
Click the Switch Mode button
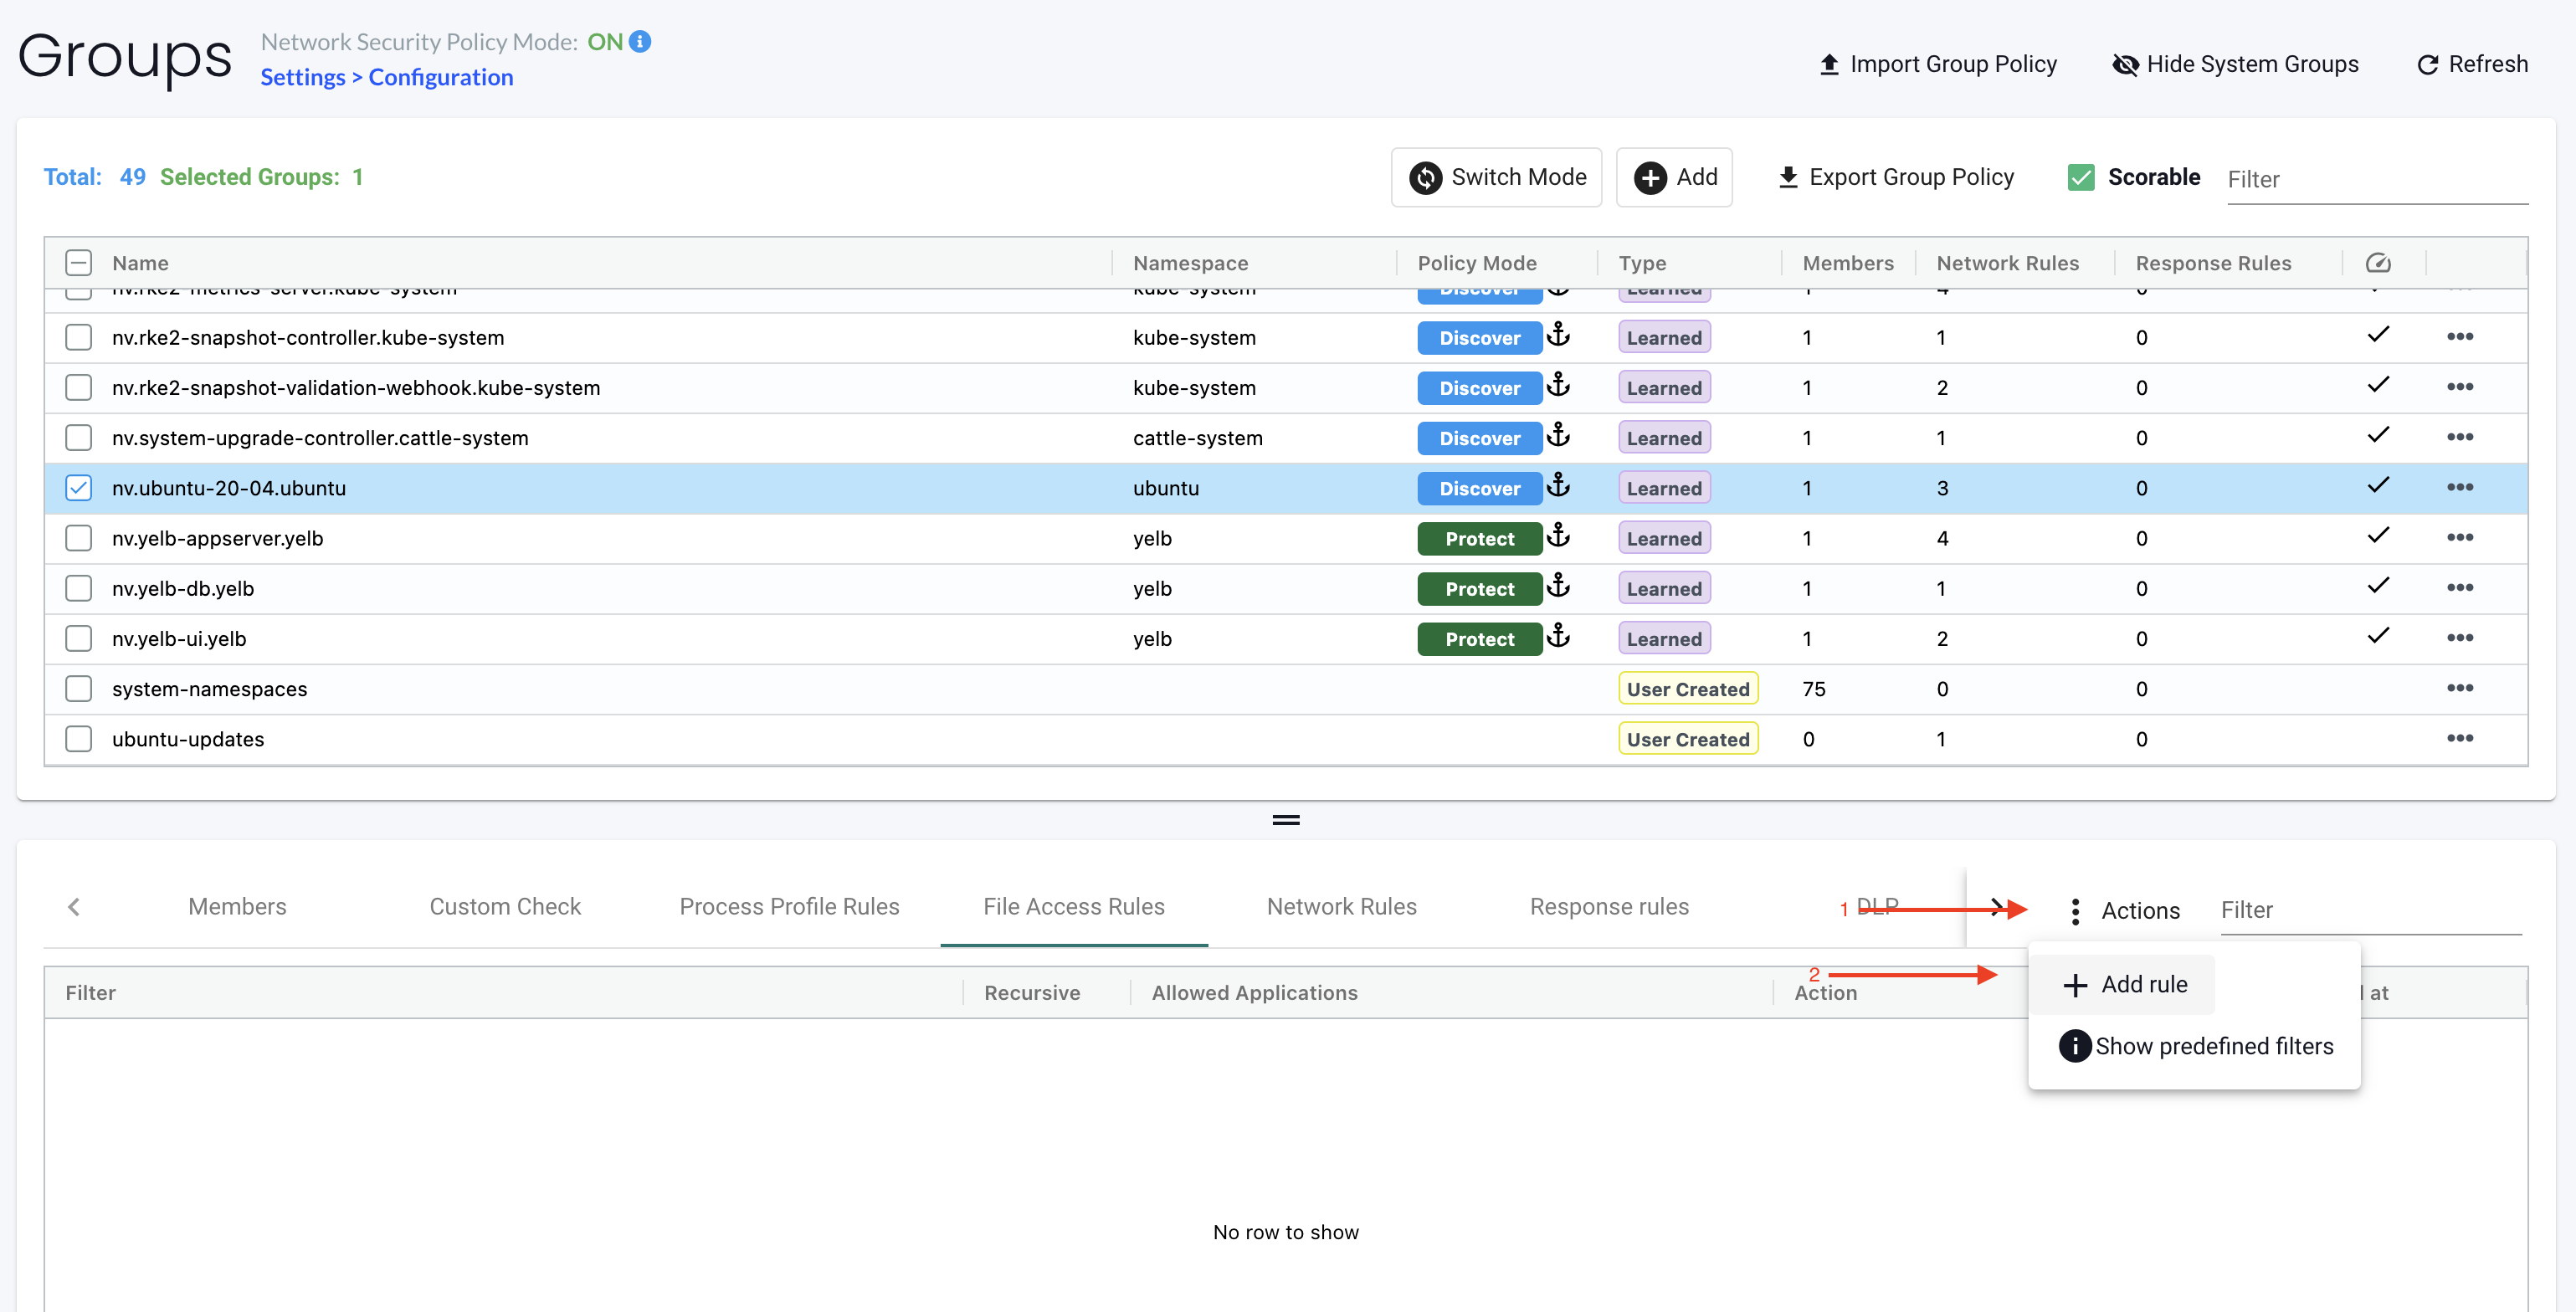1497,177
